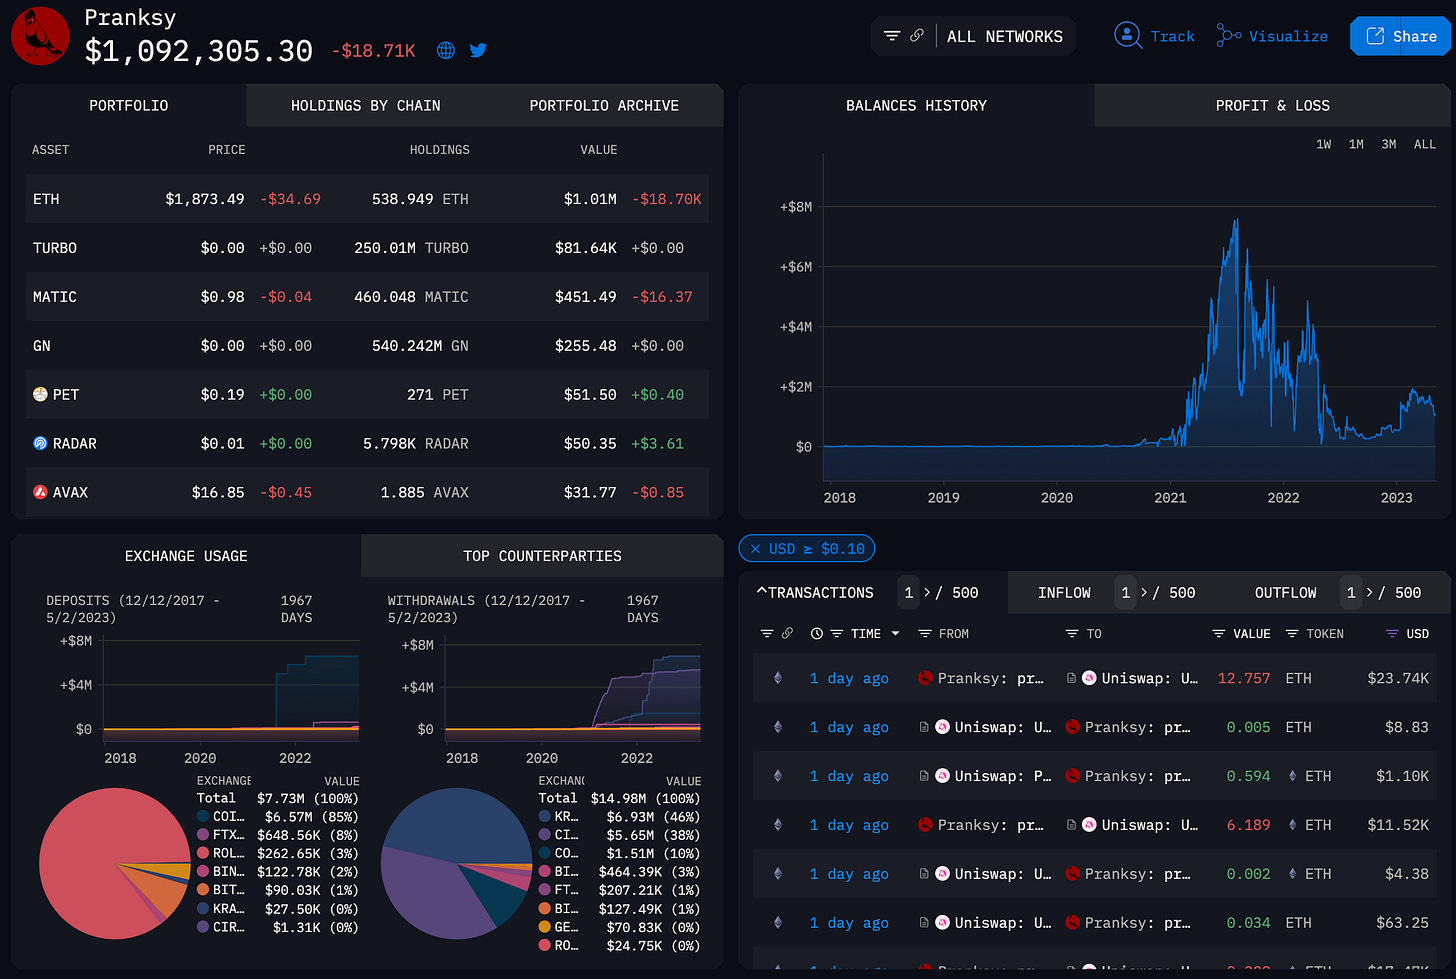Click the KR… withdrawals legend color dot
This screenshot has width=1456, height=979.
[545, 817]
